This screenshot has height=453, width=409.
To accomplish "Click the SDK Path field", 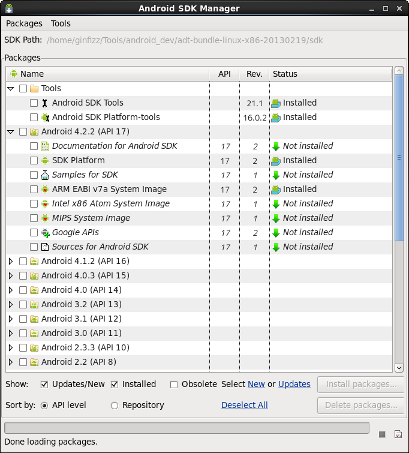I will tap(185, 40).
